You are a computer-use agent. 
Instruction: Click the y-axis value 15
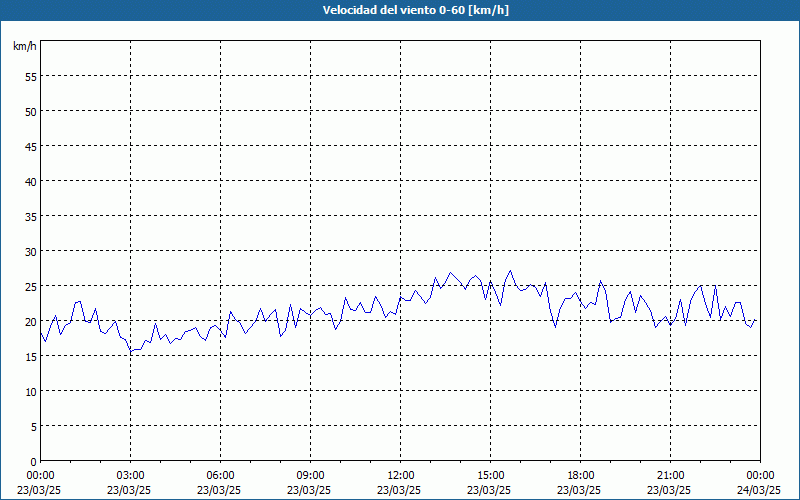point(31,357)
